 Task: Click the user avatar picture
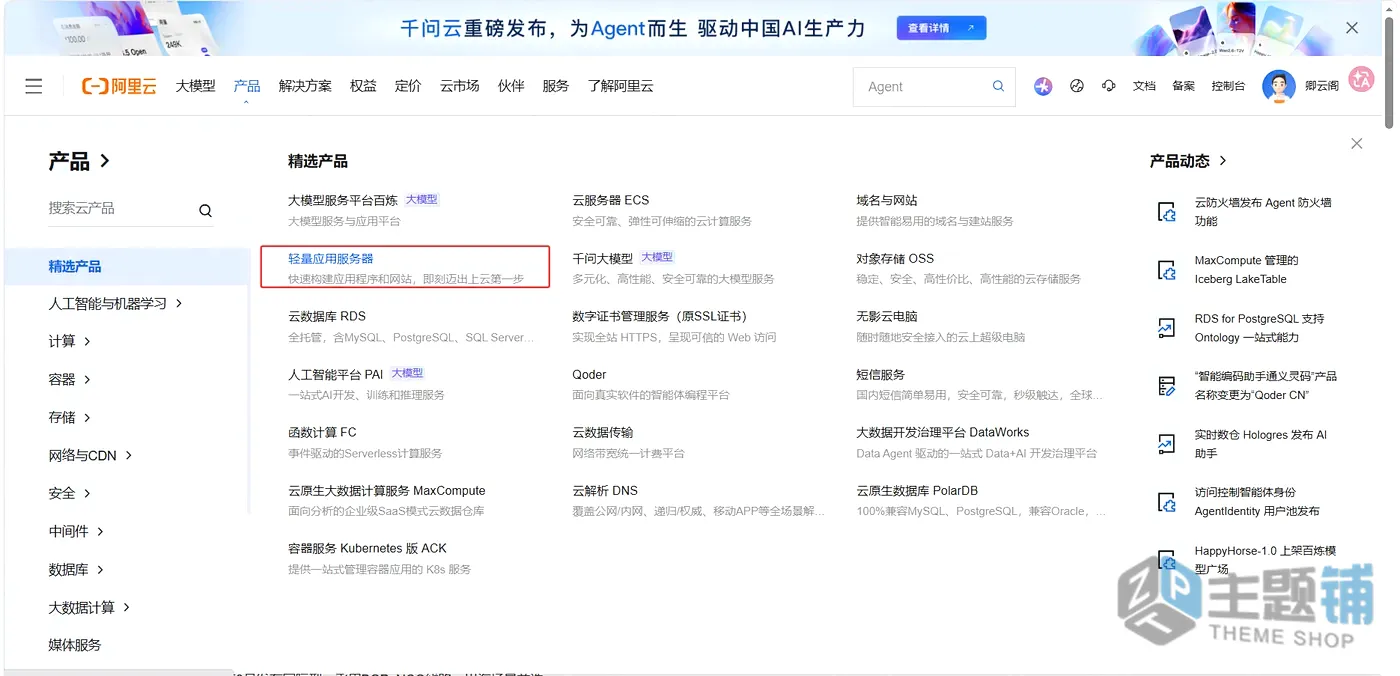coord(1278,86)
